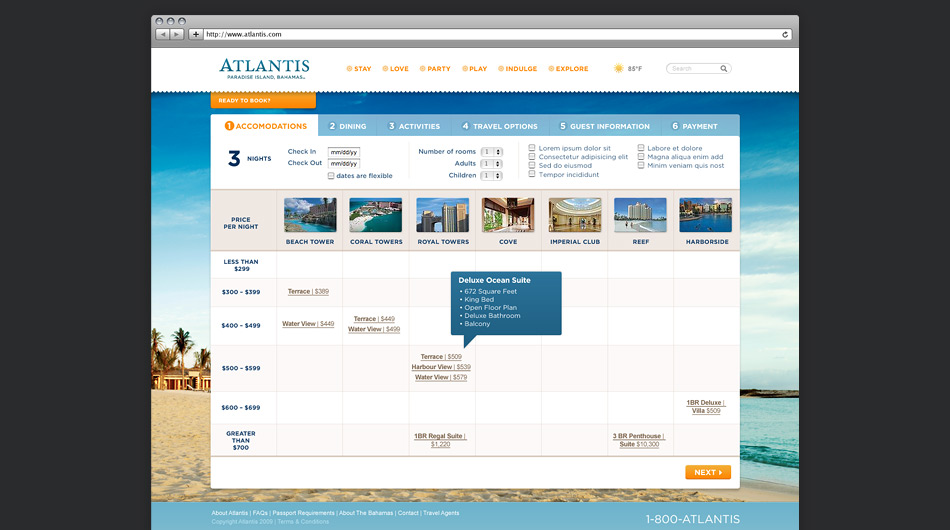Select Harbour View $539 link
950x530 pixels.
[x=441, y=366]
